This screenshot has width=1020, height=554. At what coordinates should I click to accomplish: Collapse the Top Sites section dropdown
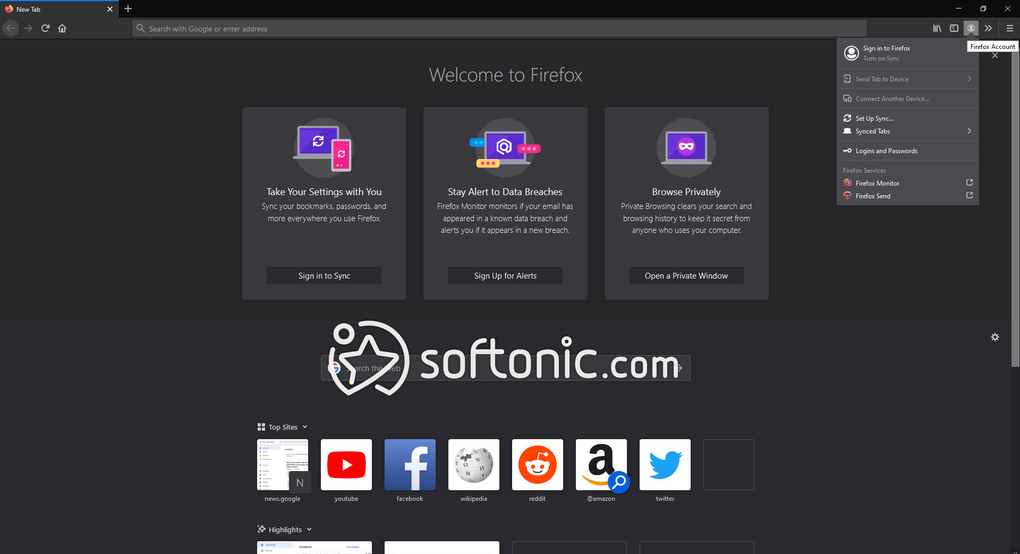pos(304,427)
